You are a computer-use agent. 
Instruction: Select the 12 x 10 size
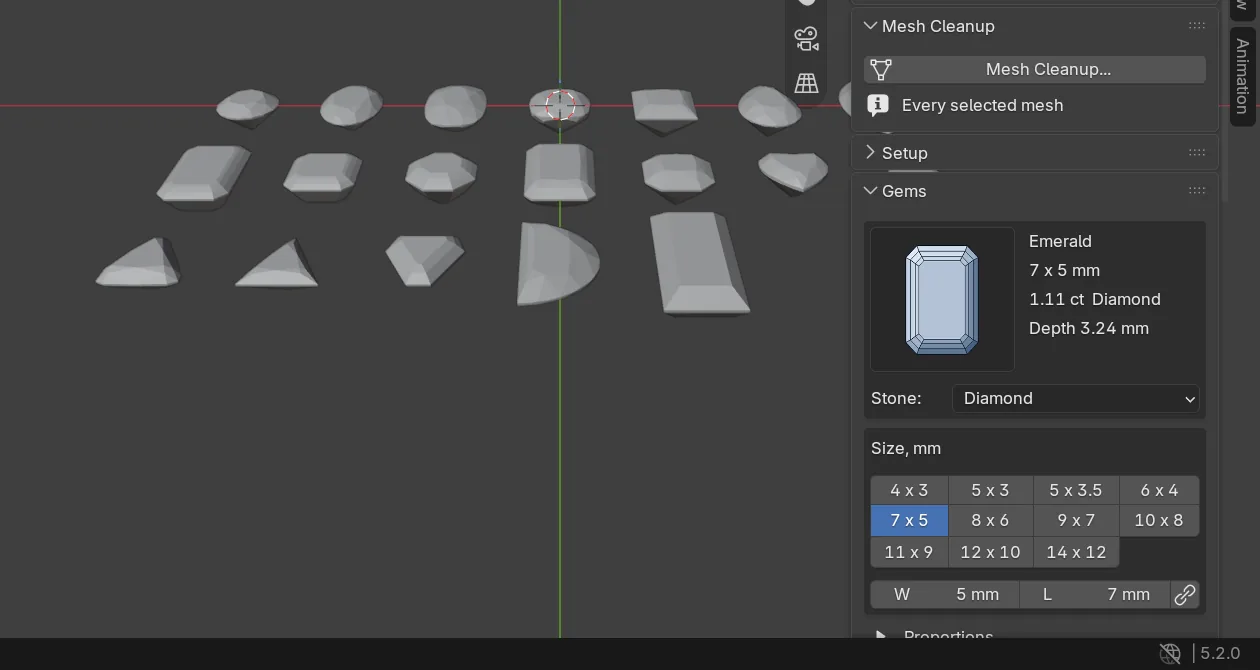tap(990, 552)
